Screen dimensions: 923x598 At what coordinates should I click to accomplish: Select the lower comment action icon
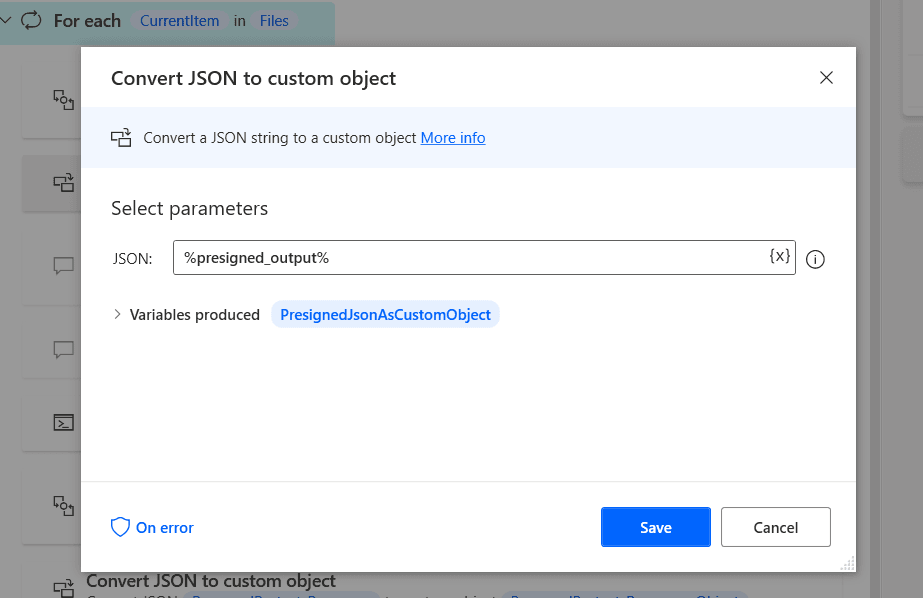[x=63, y=349]
